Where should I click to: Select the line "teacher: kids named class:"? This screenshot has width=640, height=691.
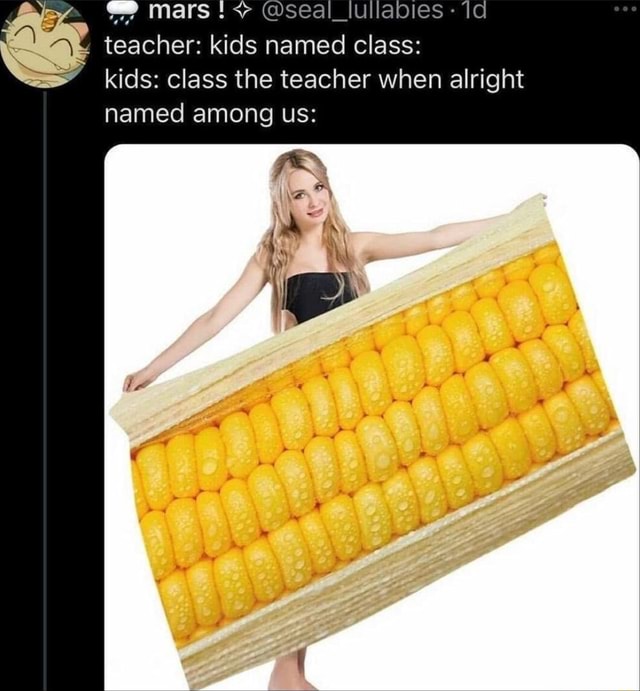tap(262, 45)
